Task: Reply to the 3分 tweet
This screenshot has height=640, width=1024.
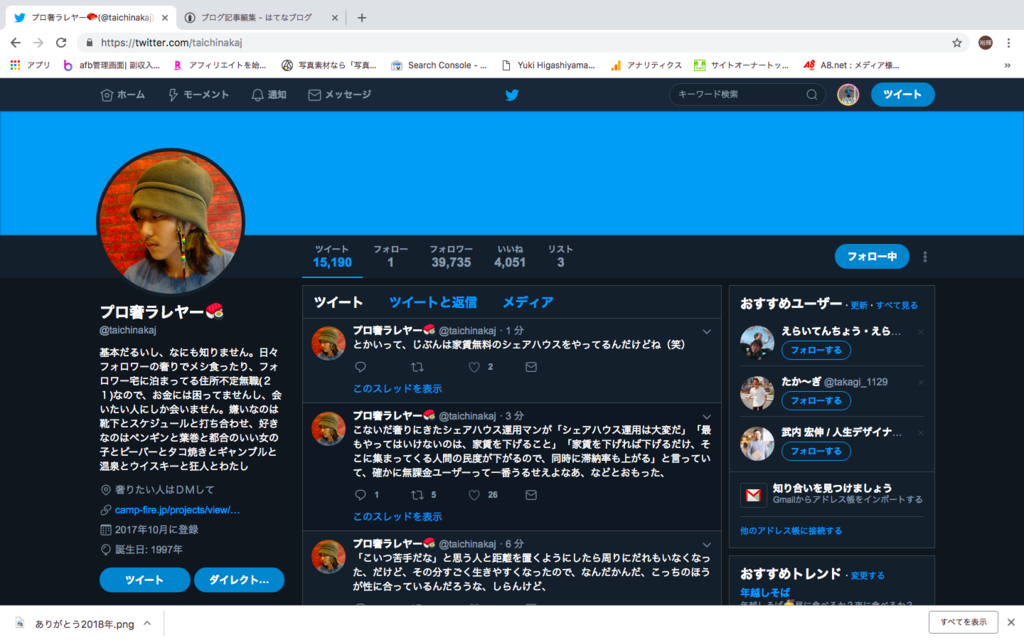Action: 360,495
